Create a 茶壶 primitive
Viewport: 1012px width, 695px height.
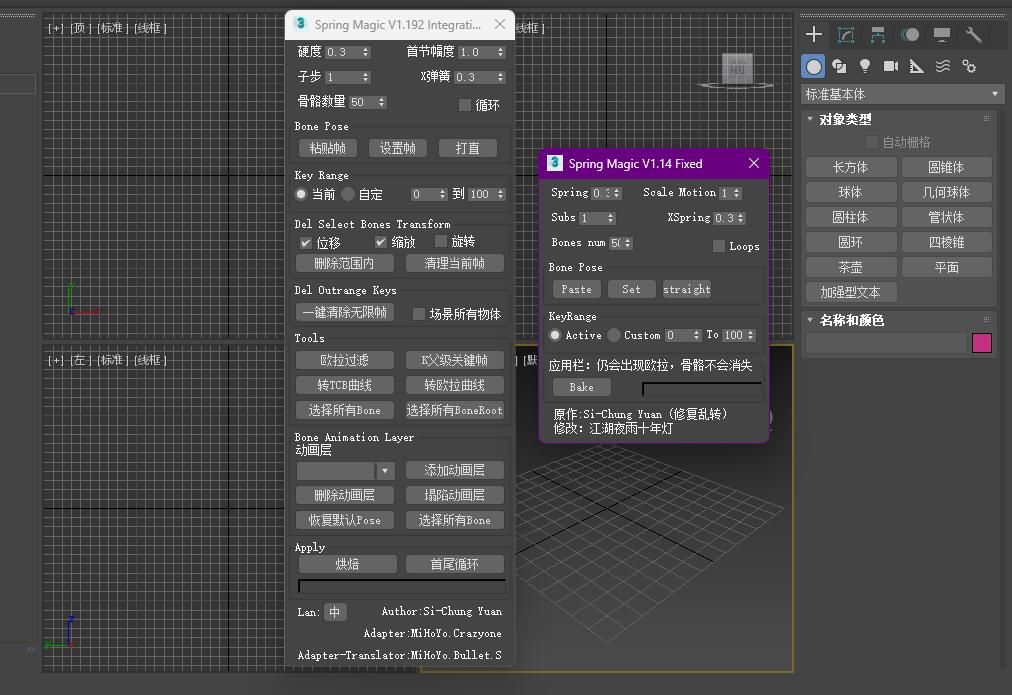[x=850, y=267]
